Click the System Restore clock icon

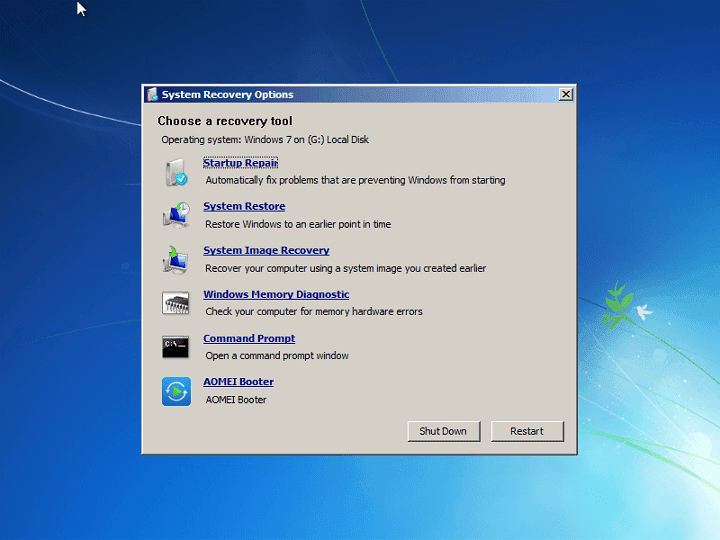point(176,215)
